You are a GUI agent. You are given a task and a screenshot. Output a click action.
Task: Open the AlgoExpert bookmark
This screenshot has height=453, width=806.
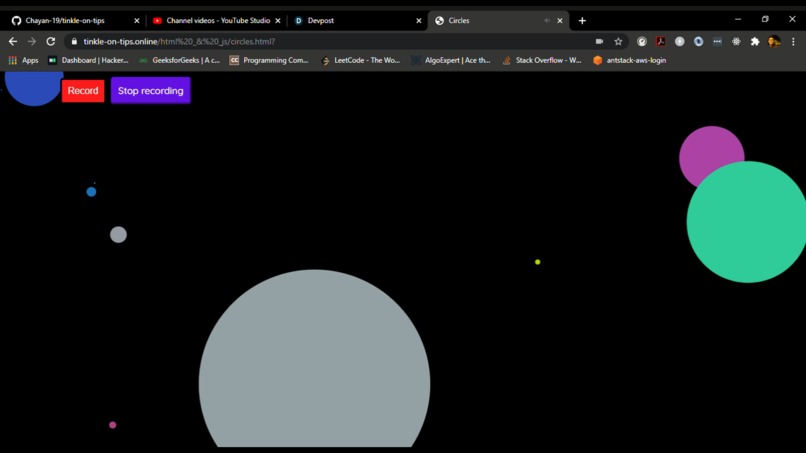pyautogui.click(x=451, y=60)
